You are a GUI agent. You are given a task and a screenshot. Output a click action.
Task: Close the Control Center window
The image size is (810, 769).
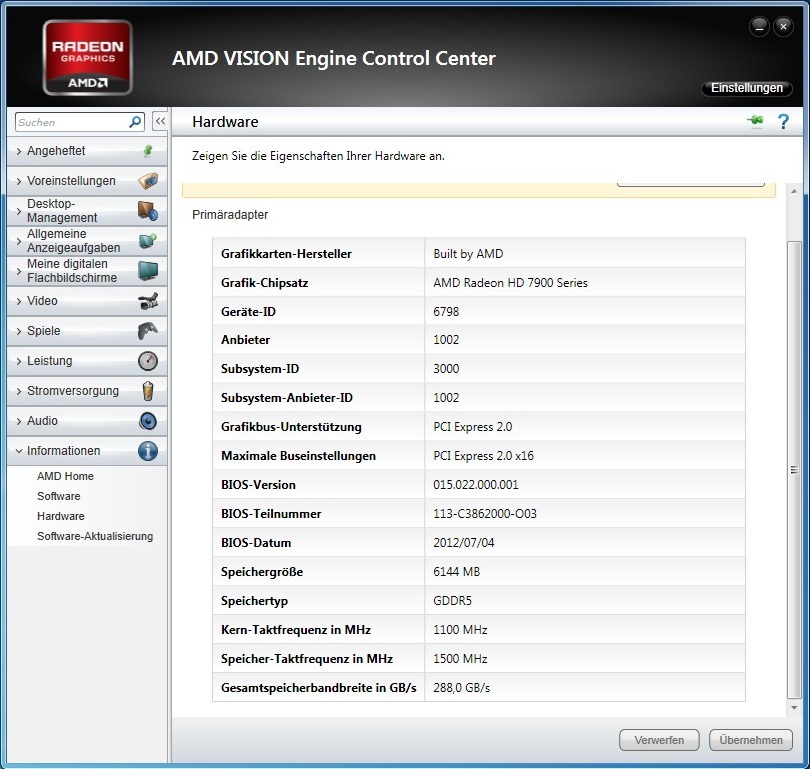783,27
